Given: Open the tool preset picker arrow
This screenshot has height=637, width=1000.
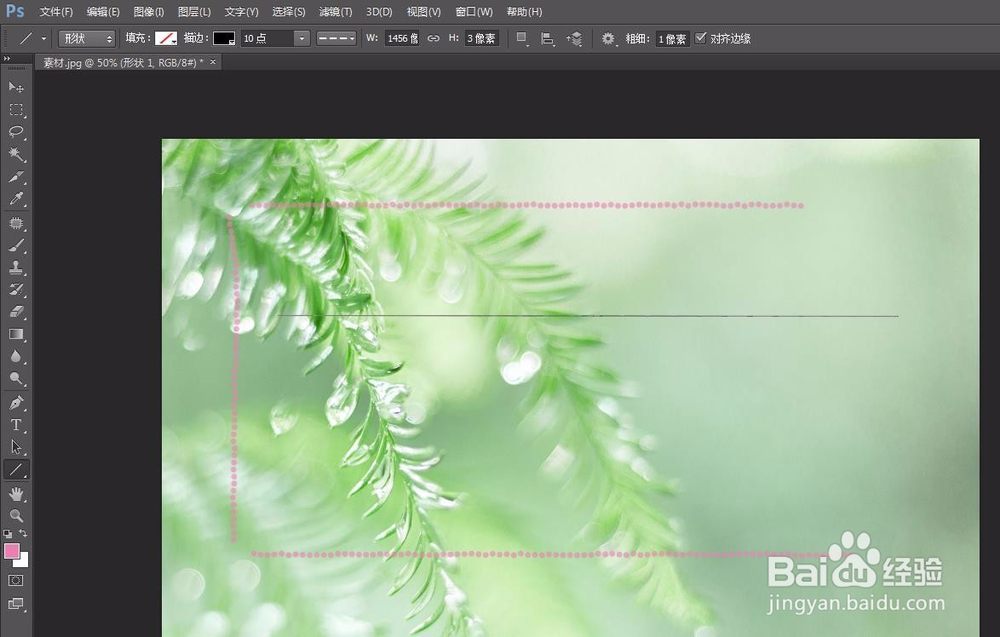Looking at the screenshot, I should pyautogui.click(x=44, y=38).
